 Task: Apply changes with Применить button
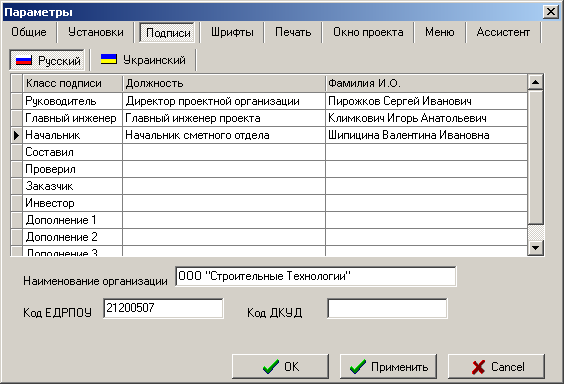click(x=388, y=366)
